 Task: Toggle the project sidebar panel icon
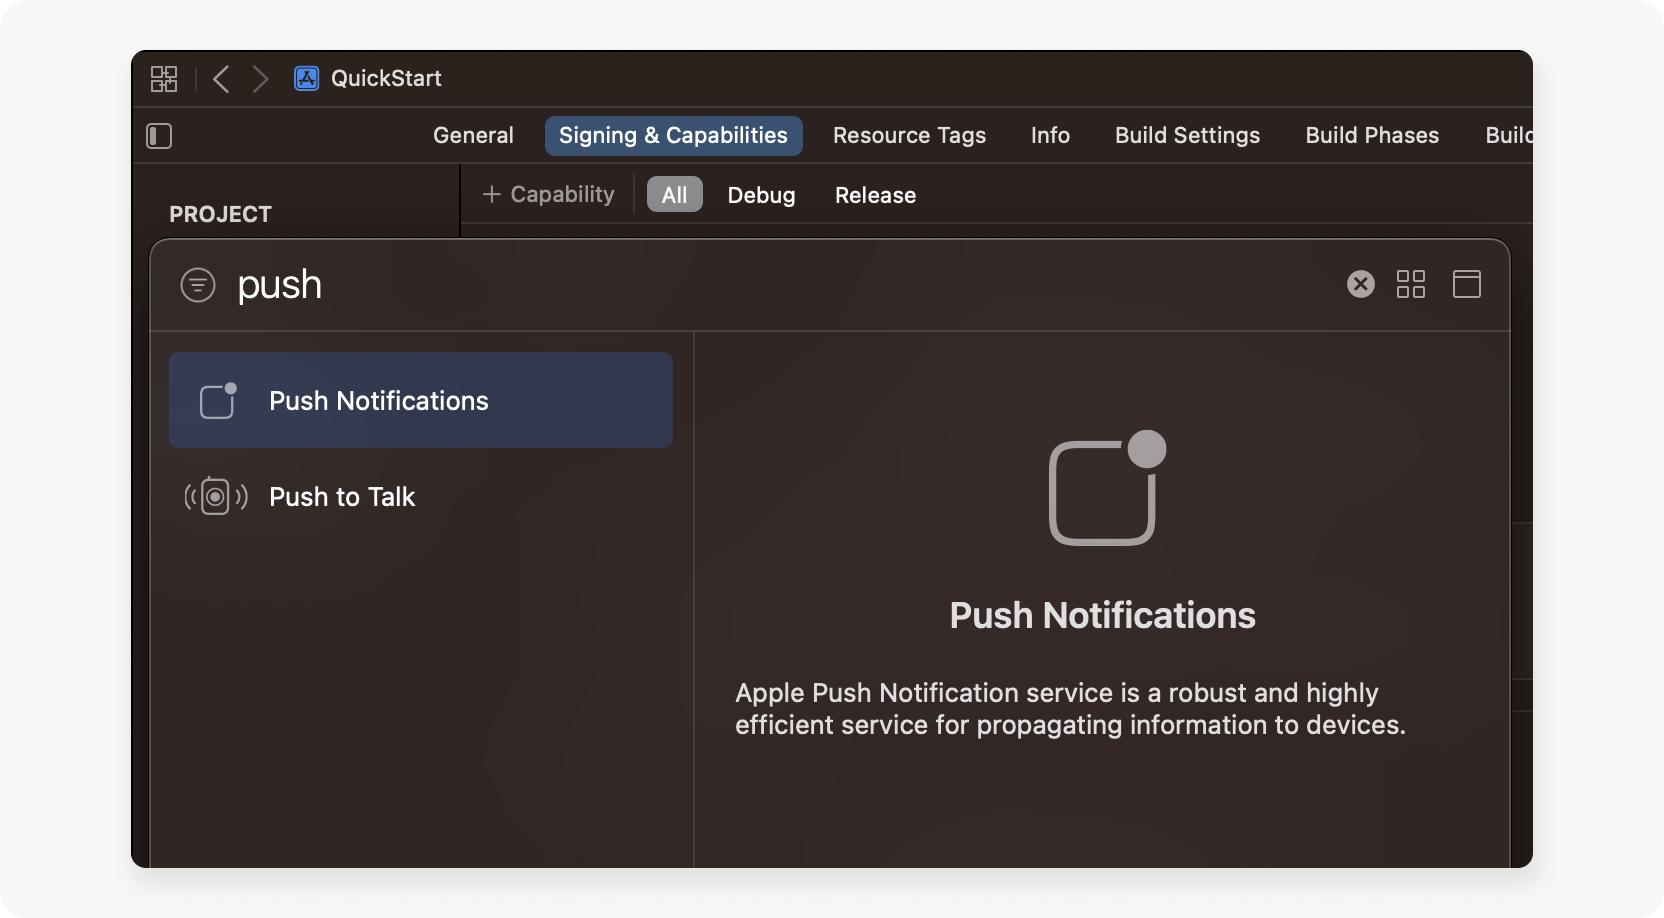(x=159, y=136)
